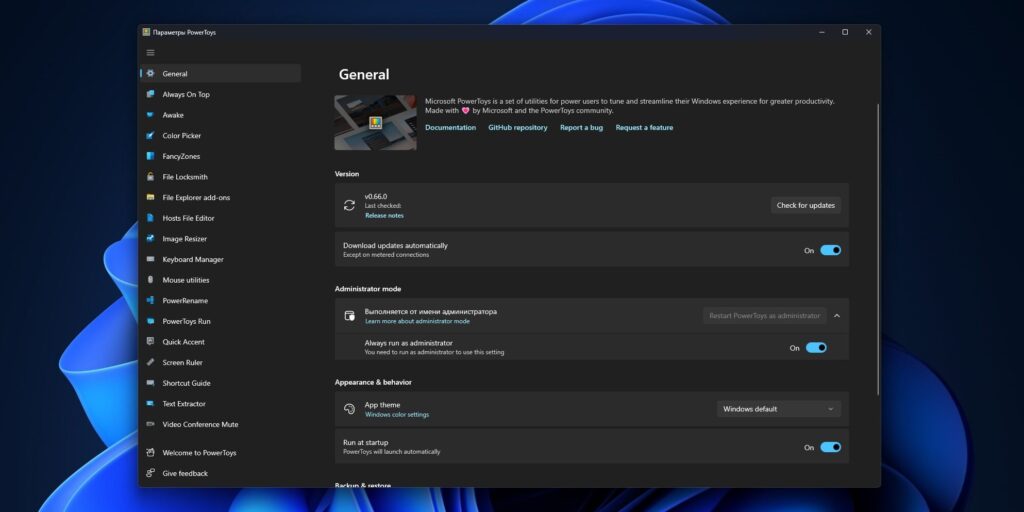Click the Report a bug link
Screen dimensions: 1024x512
(x=581, y=128)
